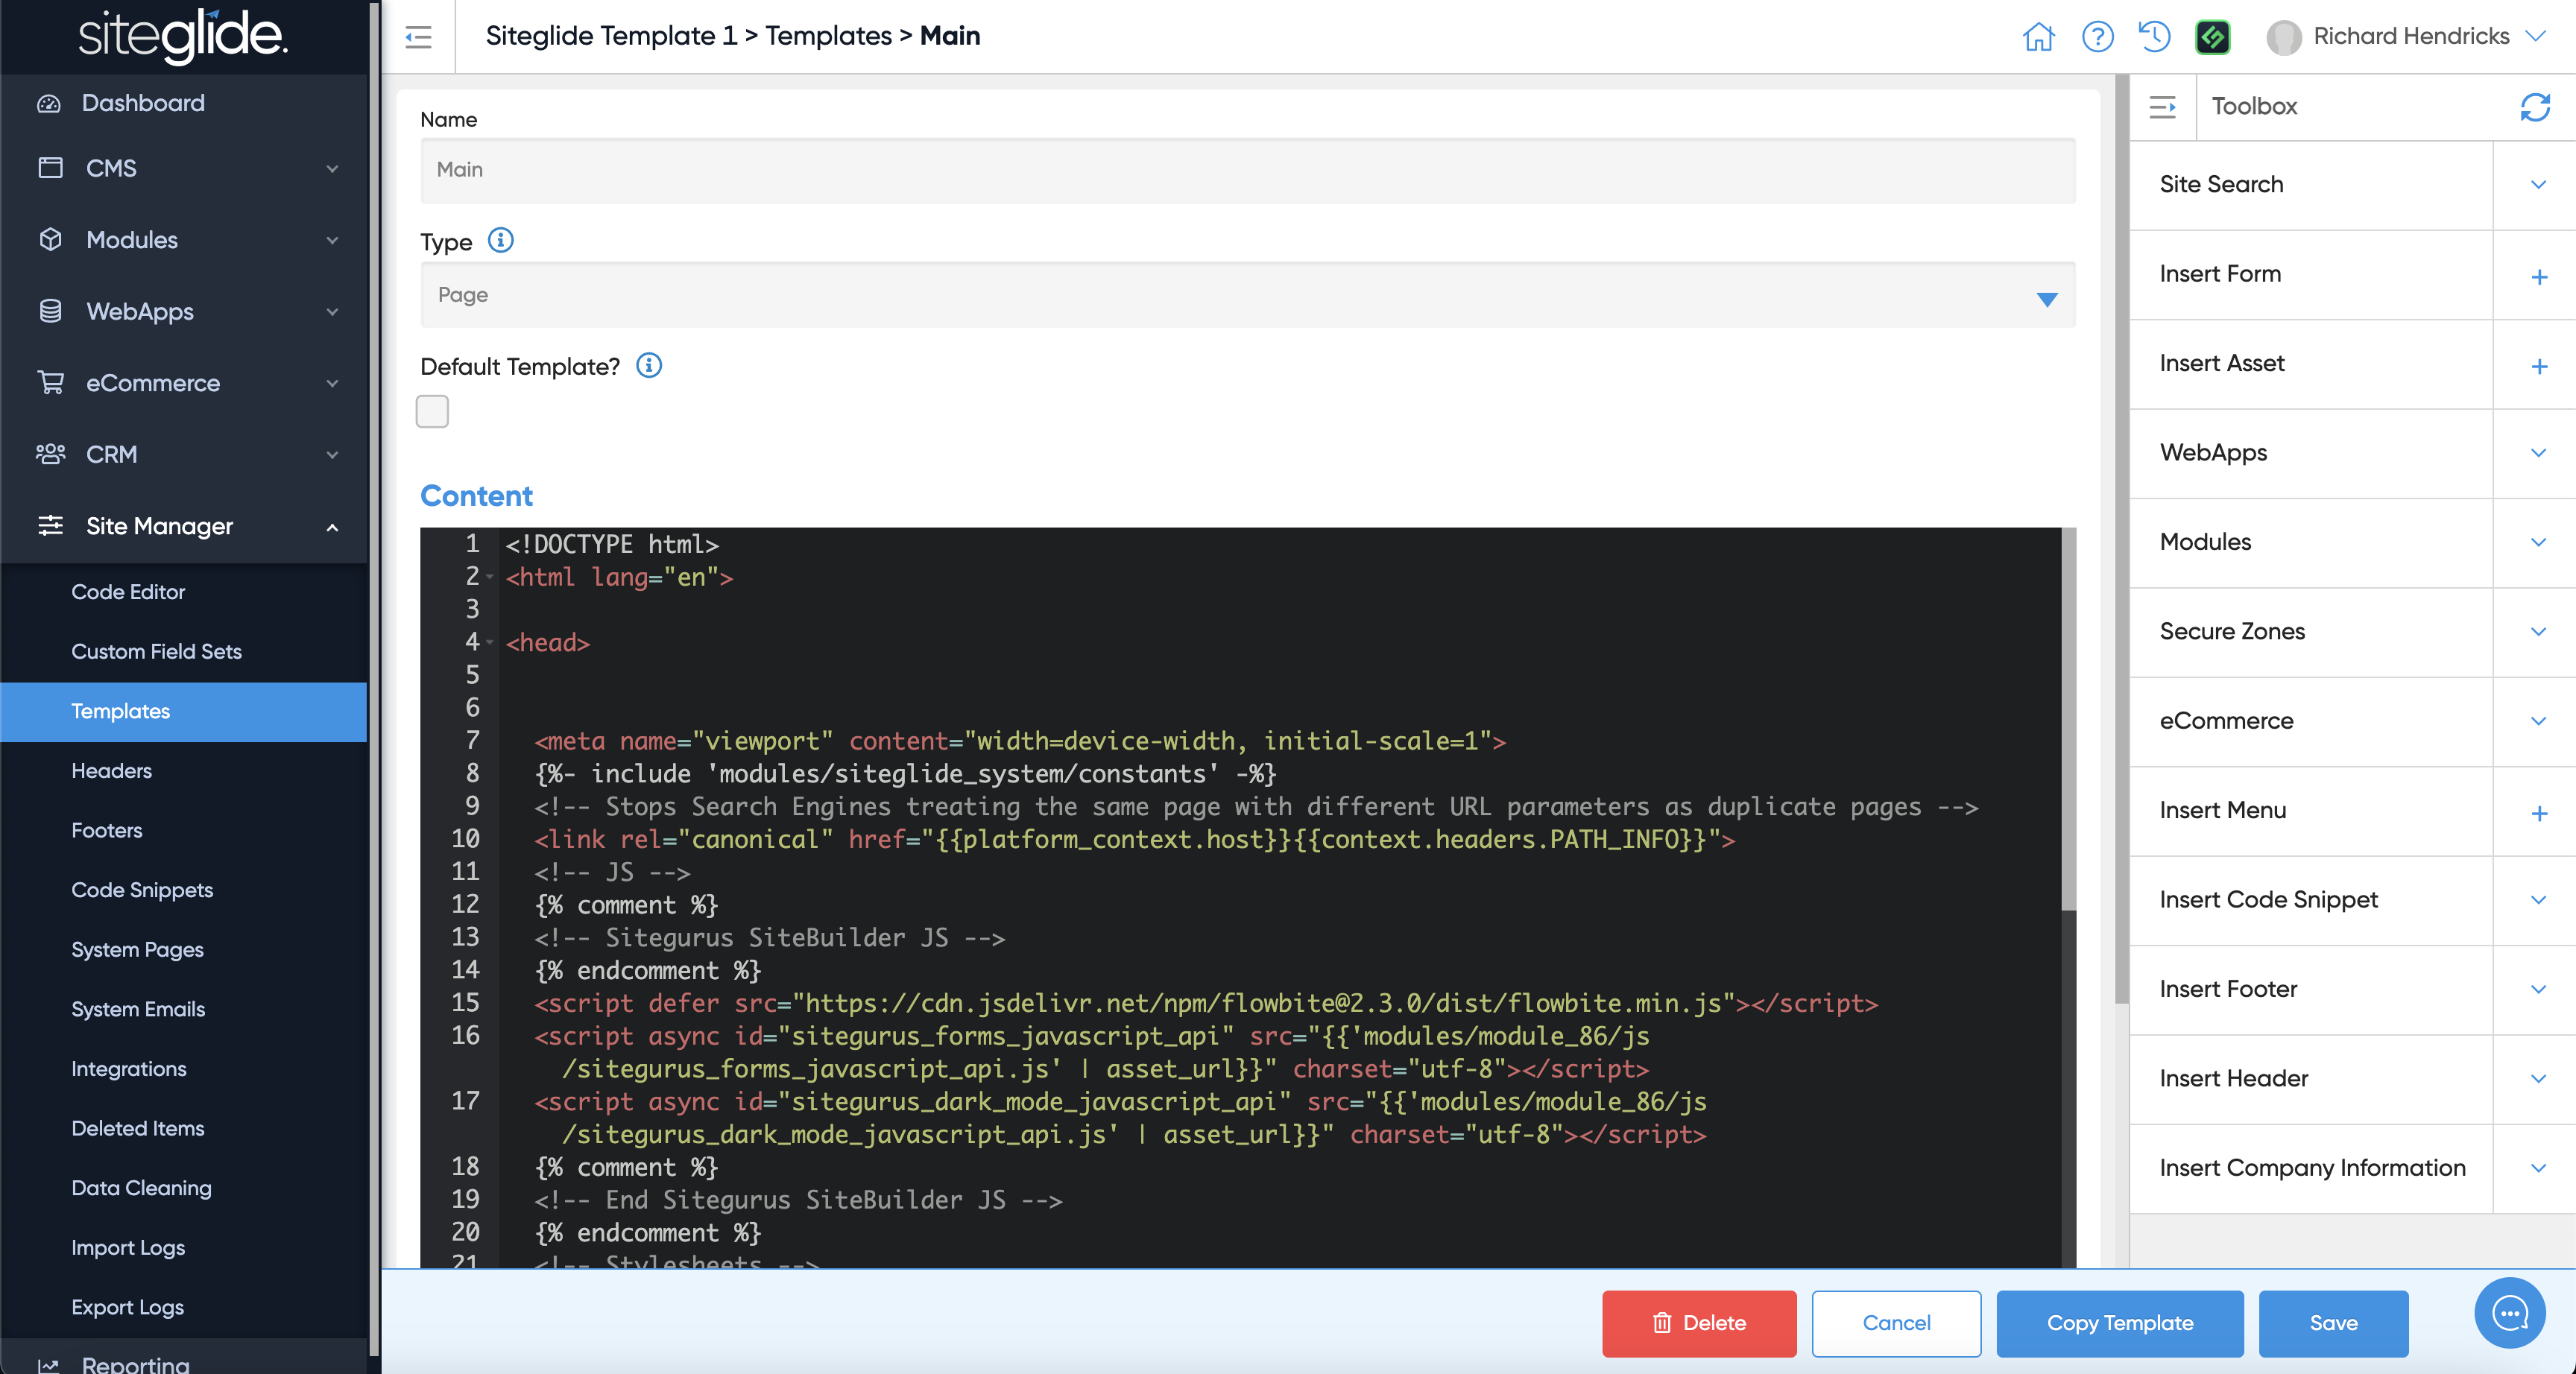Go to System Pages in sidebar
2576x1374 pixels.
point(137,949)
